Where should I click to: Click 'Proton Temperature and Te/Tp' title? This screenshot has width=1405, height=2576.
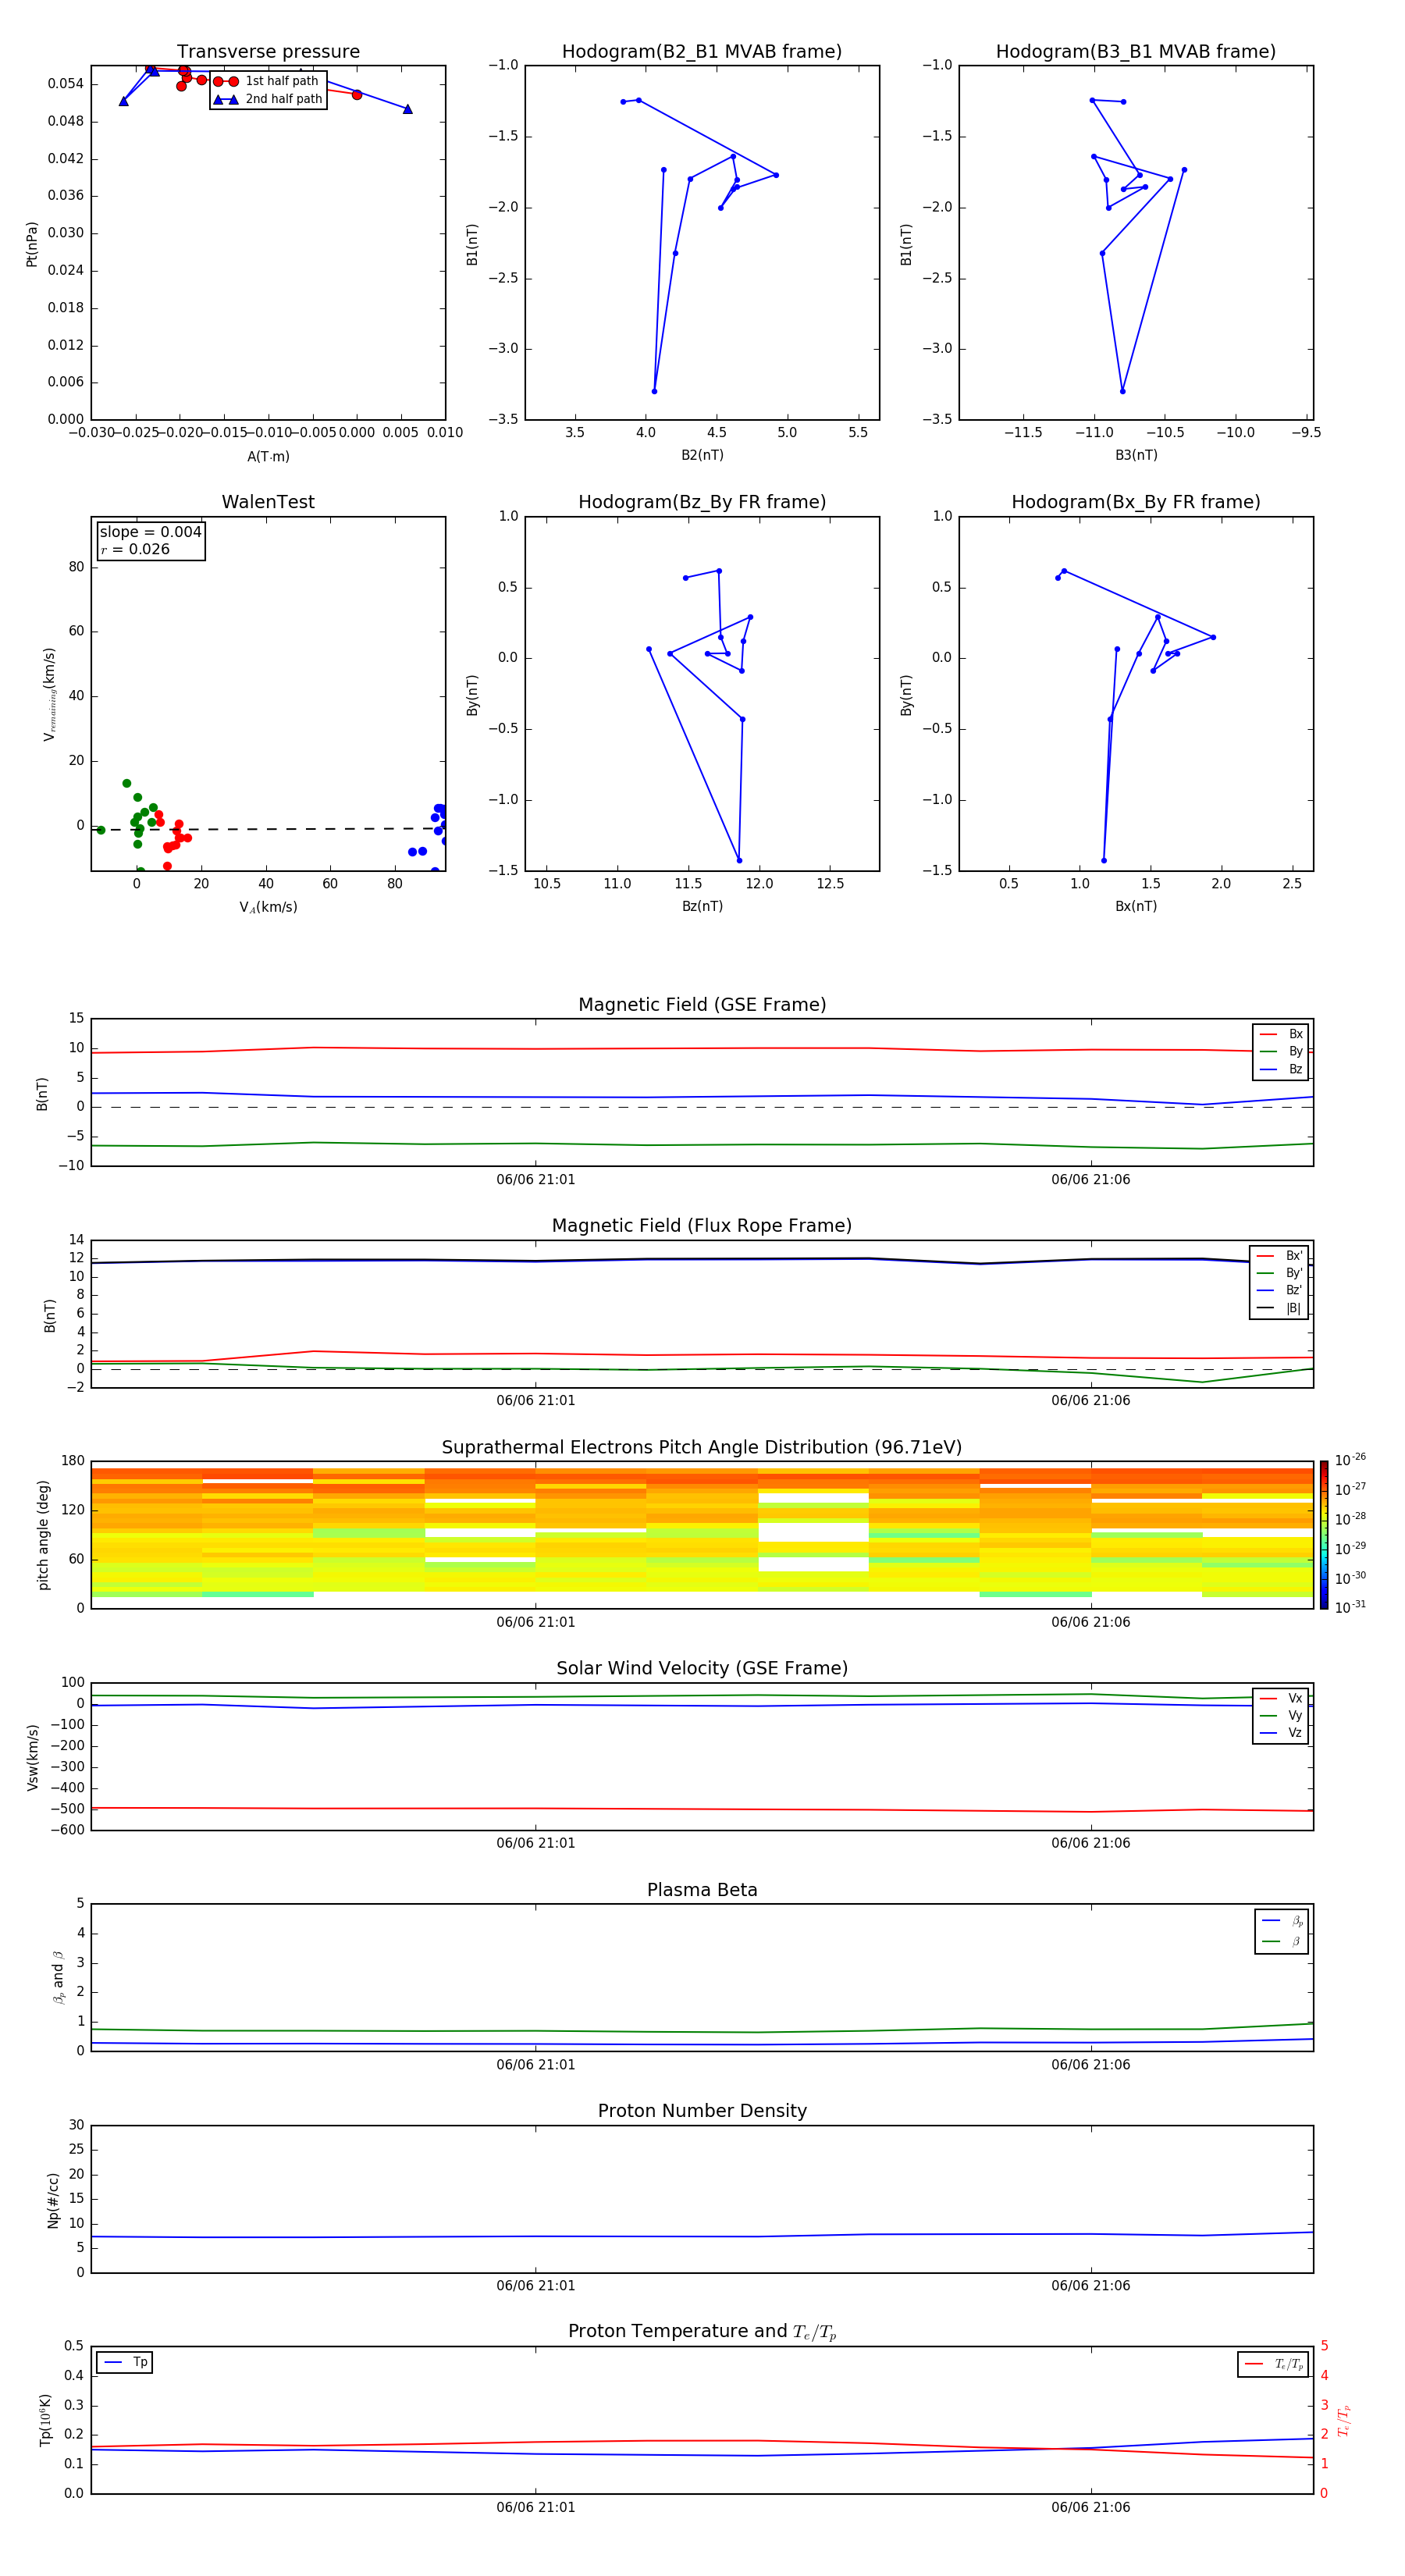702,2332
